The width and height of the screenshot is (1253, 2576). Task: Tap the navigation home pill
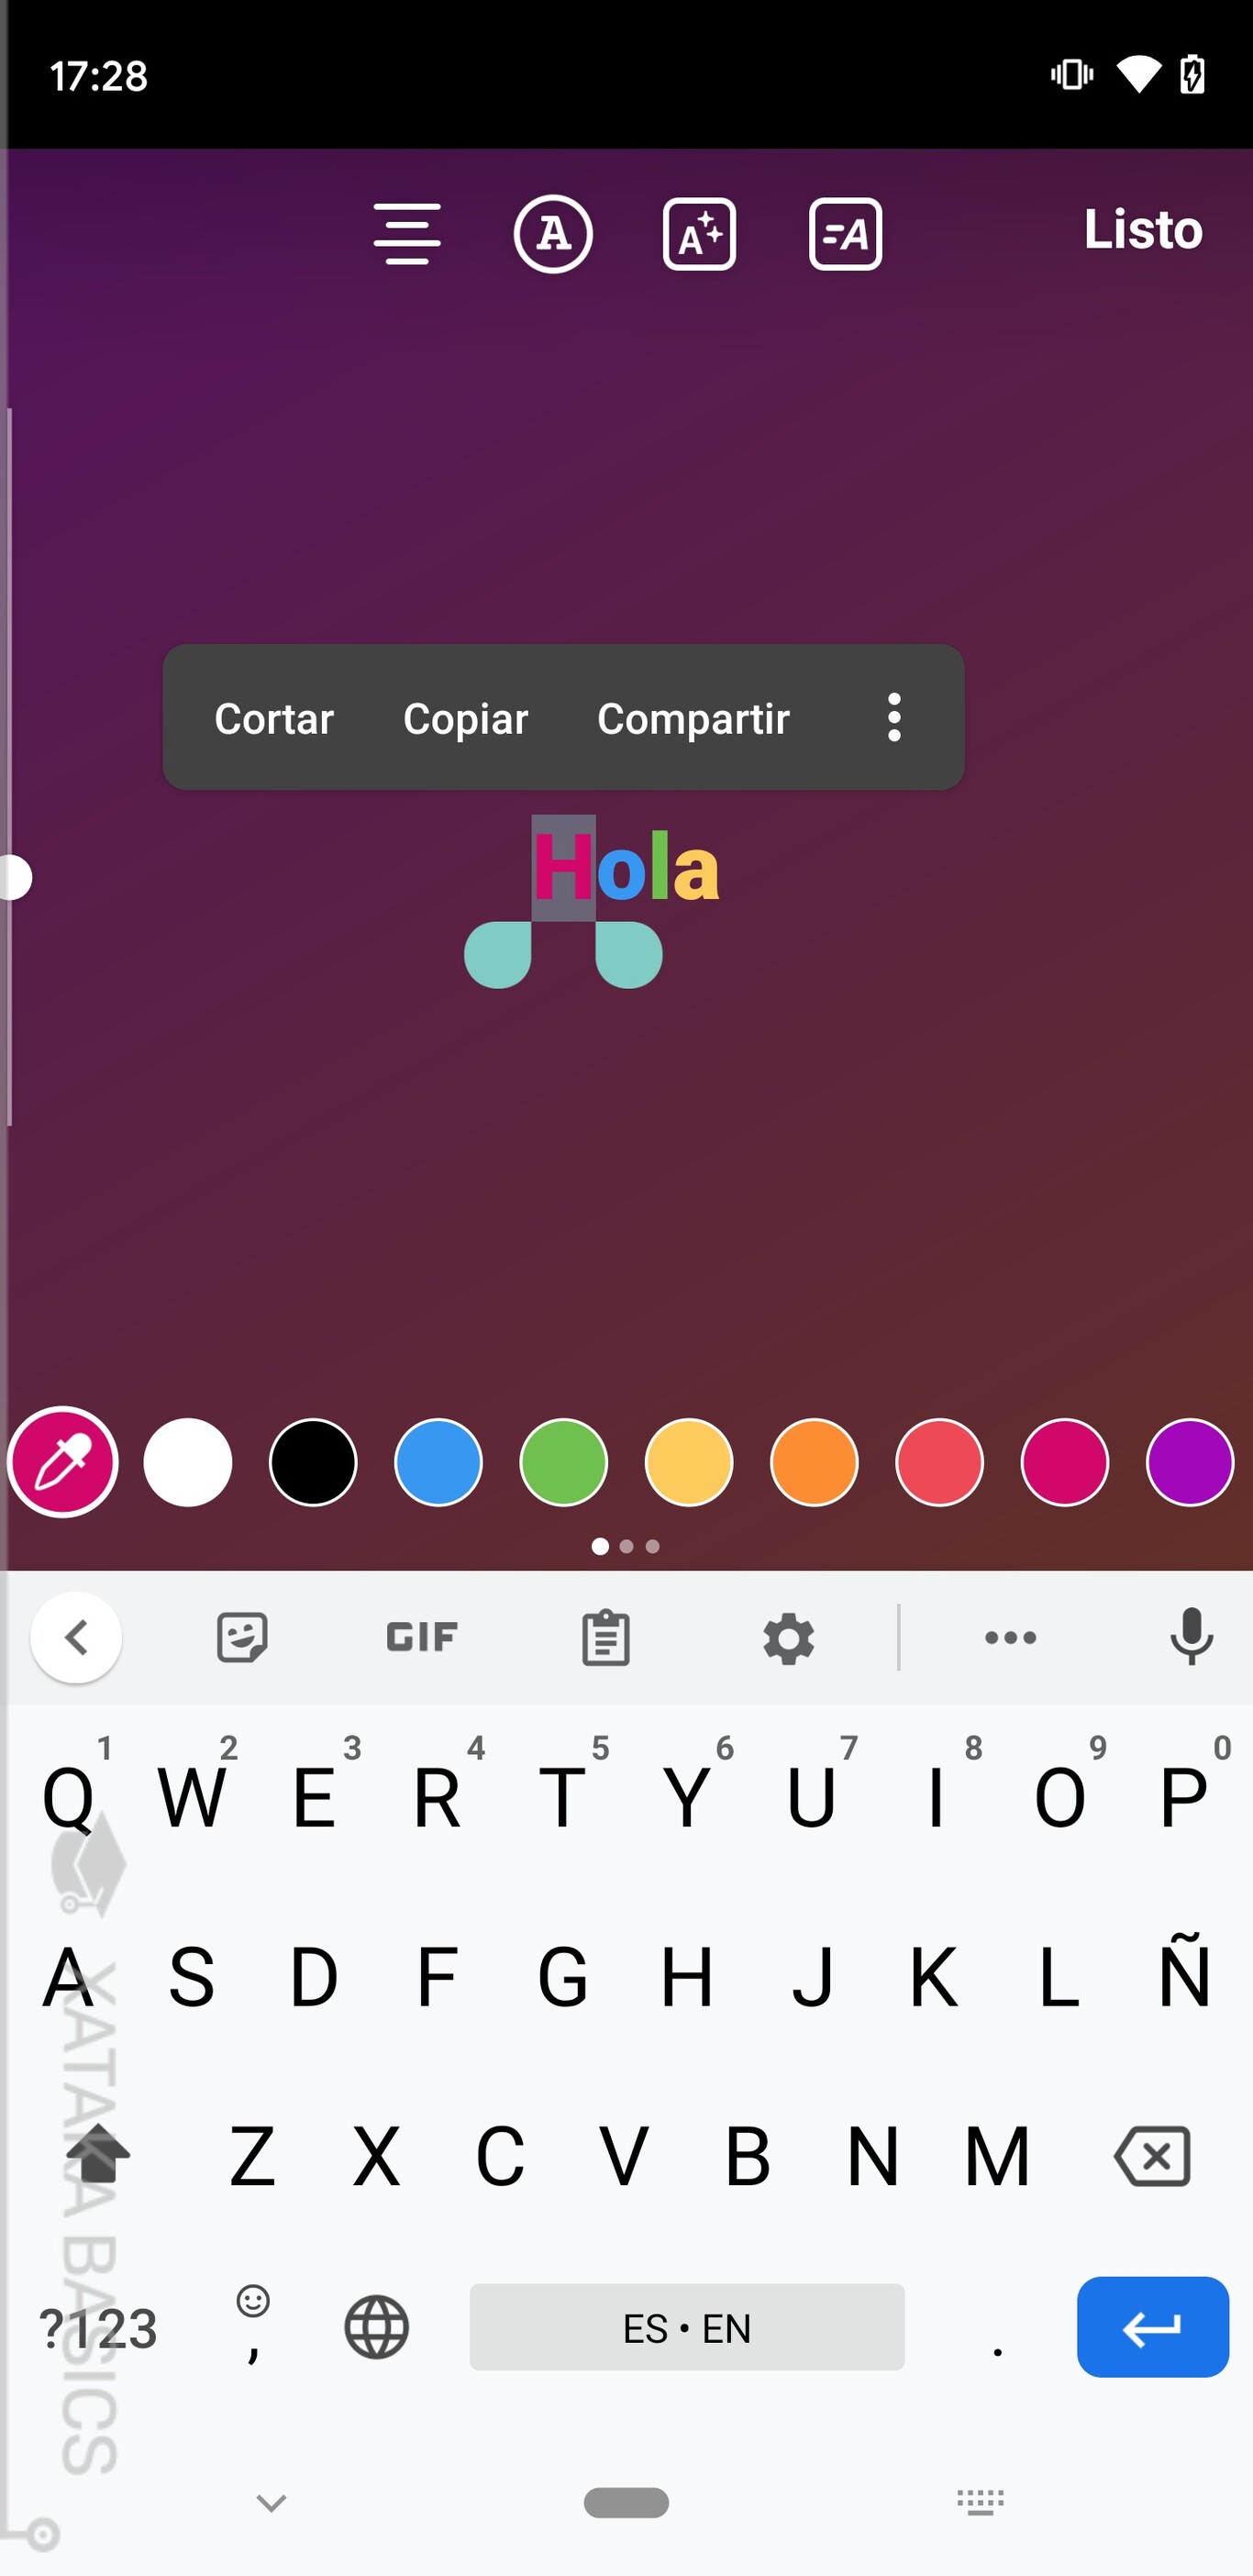tap(626, 2502)
